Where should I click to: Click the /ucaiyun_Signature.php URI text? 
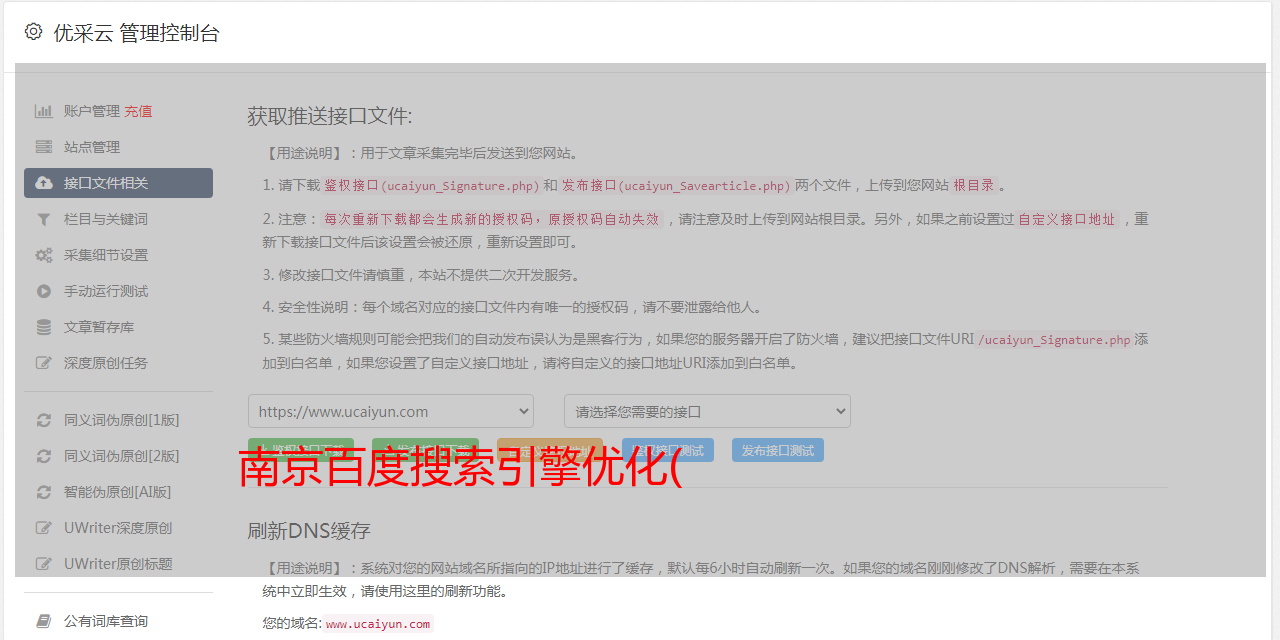1054,340
